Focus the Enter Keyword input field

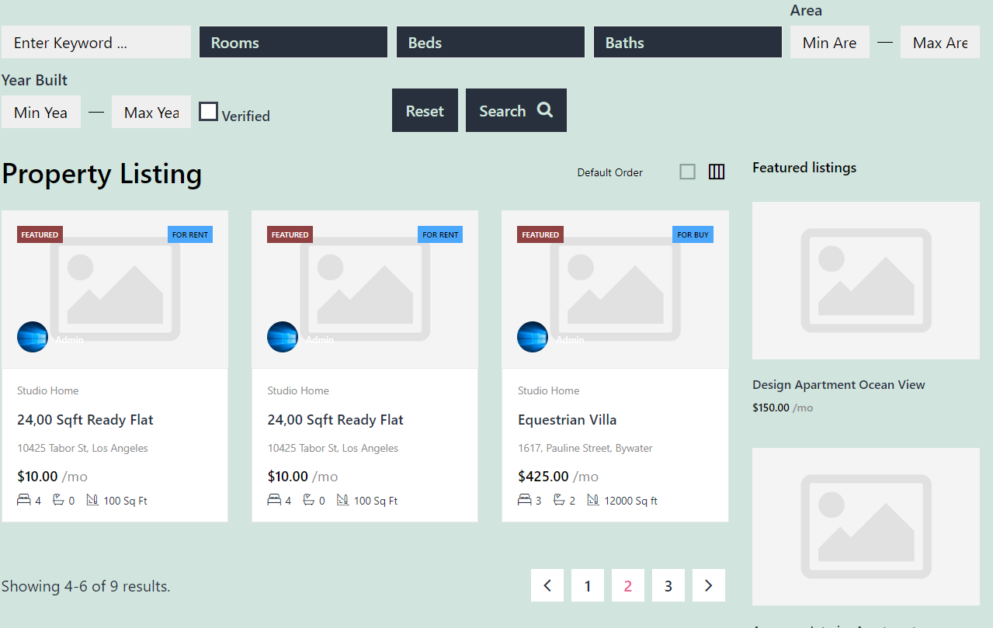[96, 42]
